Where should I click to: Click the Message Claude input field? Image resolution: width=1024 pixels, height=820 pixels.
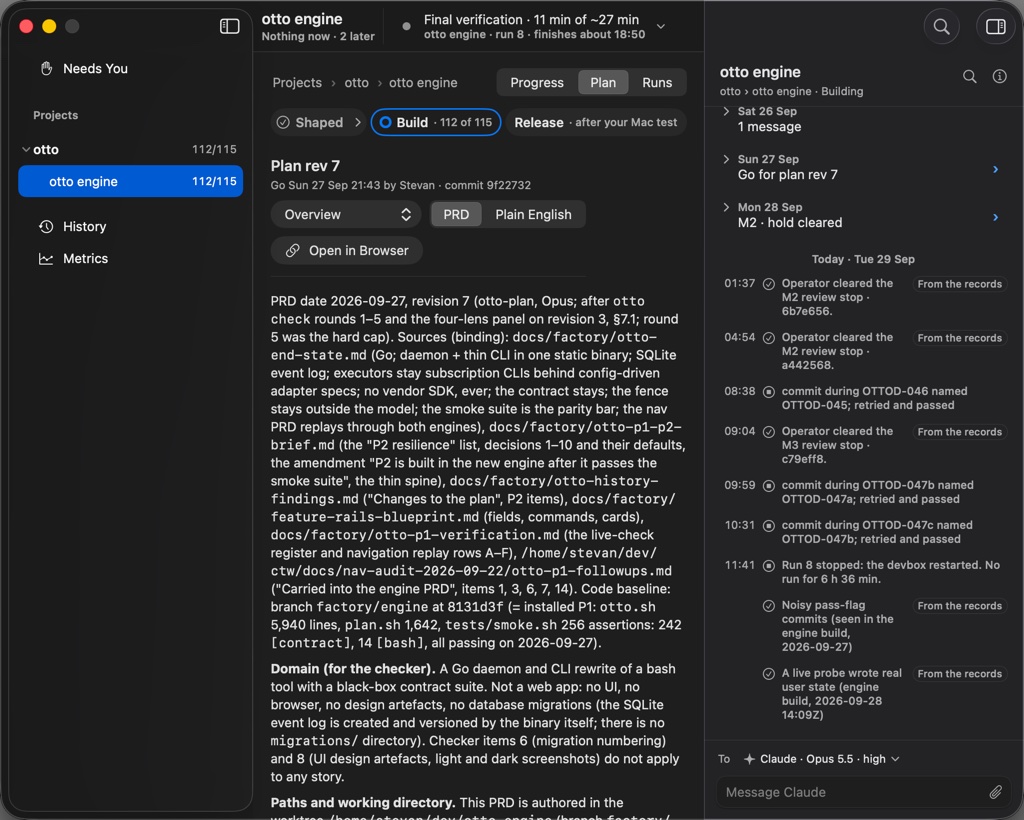[x=864, y=792]
